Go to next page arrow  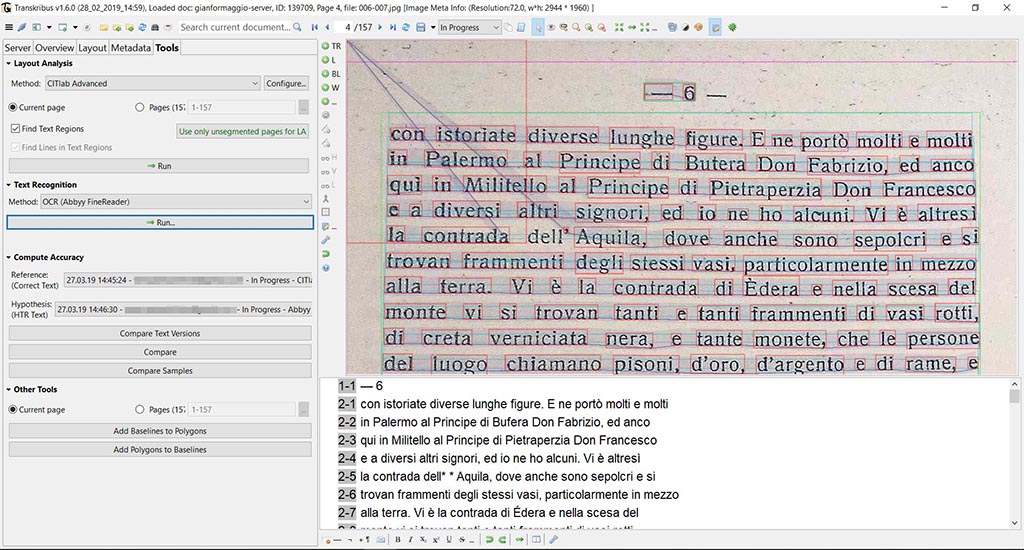380,27
